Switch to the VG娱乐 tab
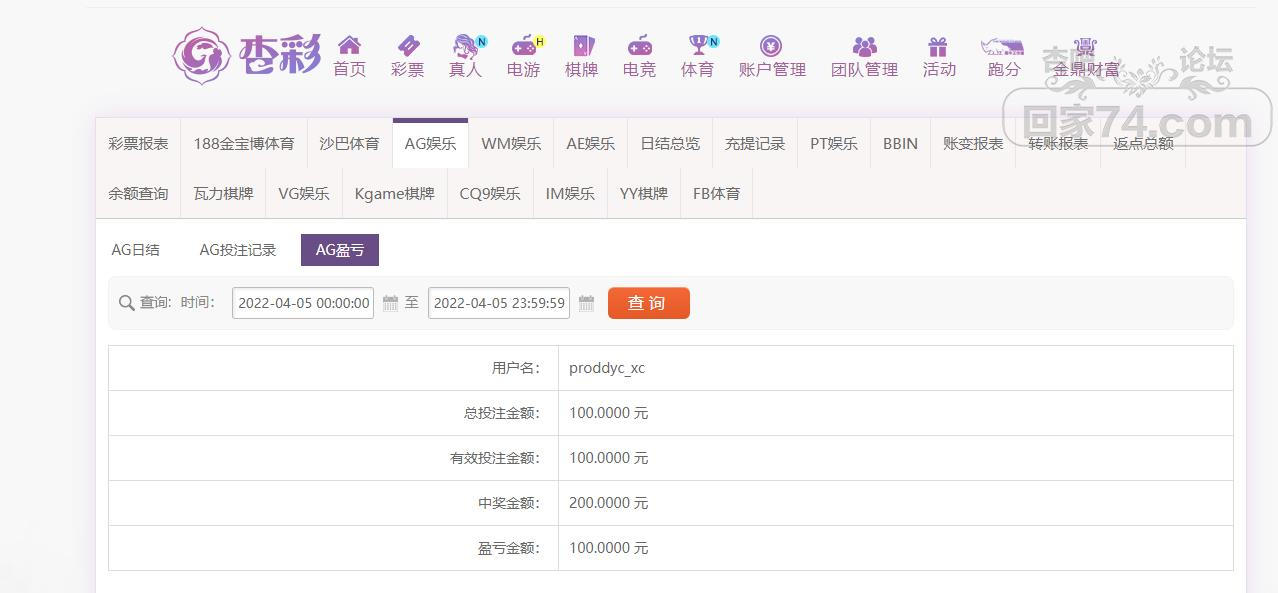This screenshot has height=593, width=1278. [x=304, y=193]
